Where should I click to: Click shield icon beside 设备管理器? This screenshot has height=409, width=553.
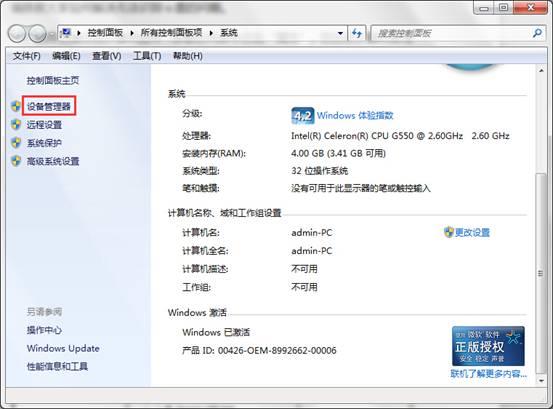coord(16,106)
